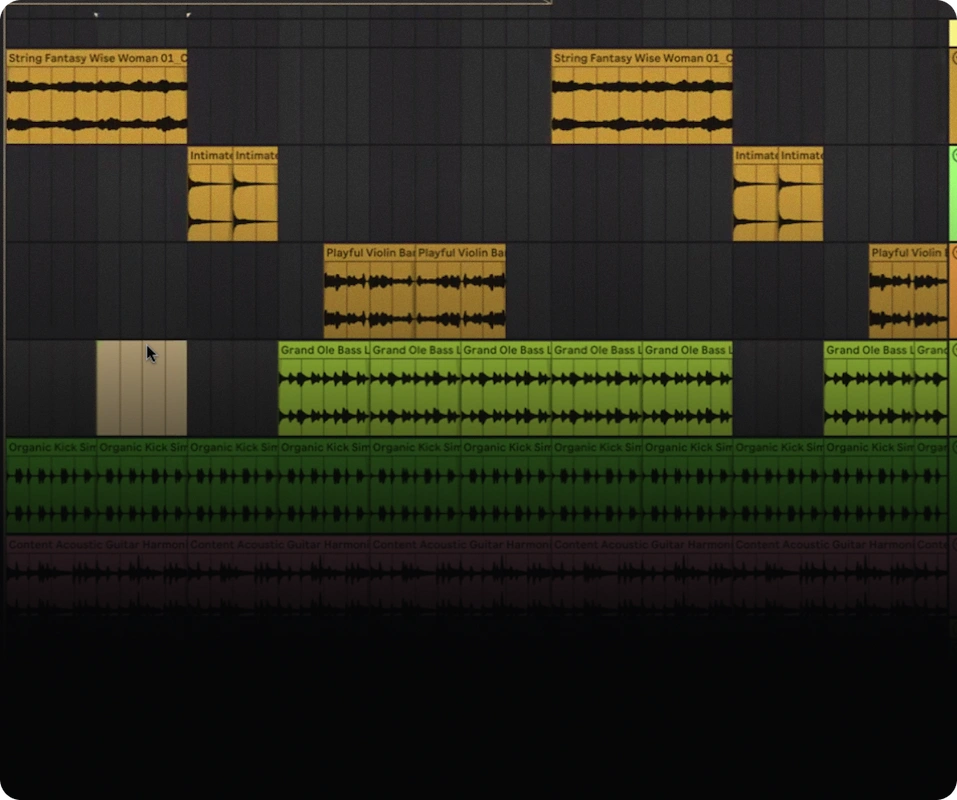Viewport: 957px width, 800px height.
Task: Select the second Playful Violin Bar clip
Action: coord(461,291)
